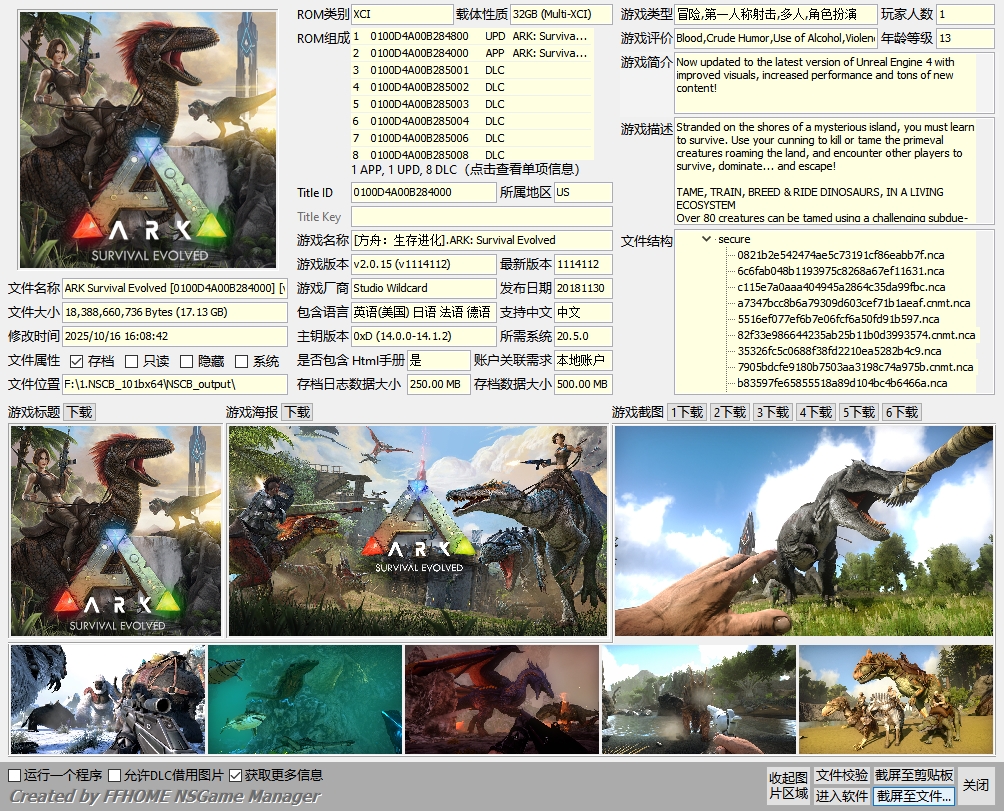Image resolution: width=1004 pixels, height=811 pixels.
Task: Click 下载 button next to 游戏标题
Action: pos(79,412)
